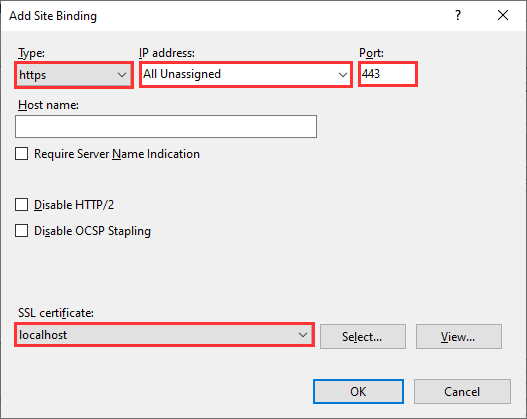This screenshot has height=419, width=527.
Task: Click the chevron arrow of SSL certificate combo
Action: coord(303,335)
